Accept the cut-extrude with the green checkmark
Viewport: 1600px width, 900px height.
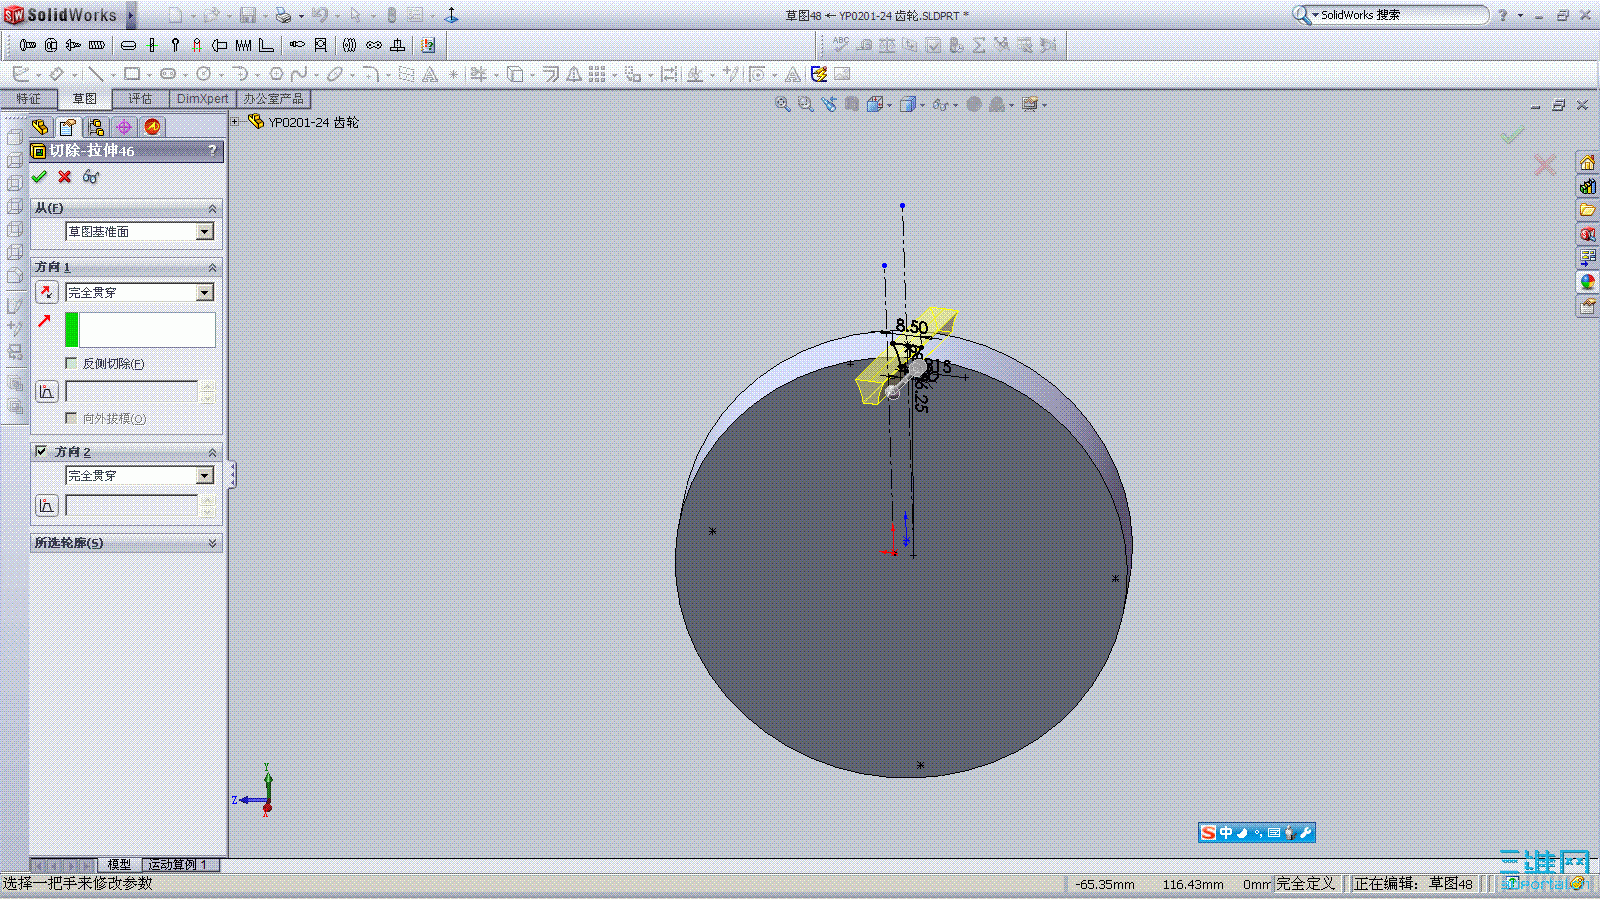pyautogui.click(x=39, y=177)
